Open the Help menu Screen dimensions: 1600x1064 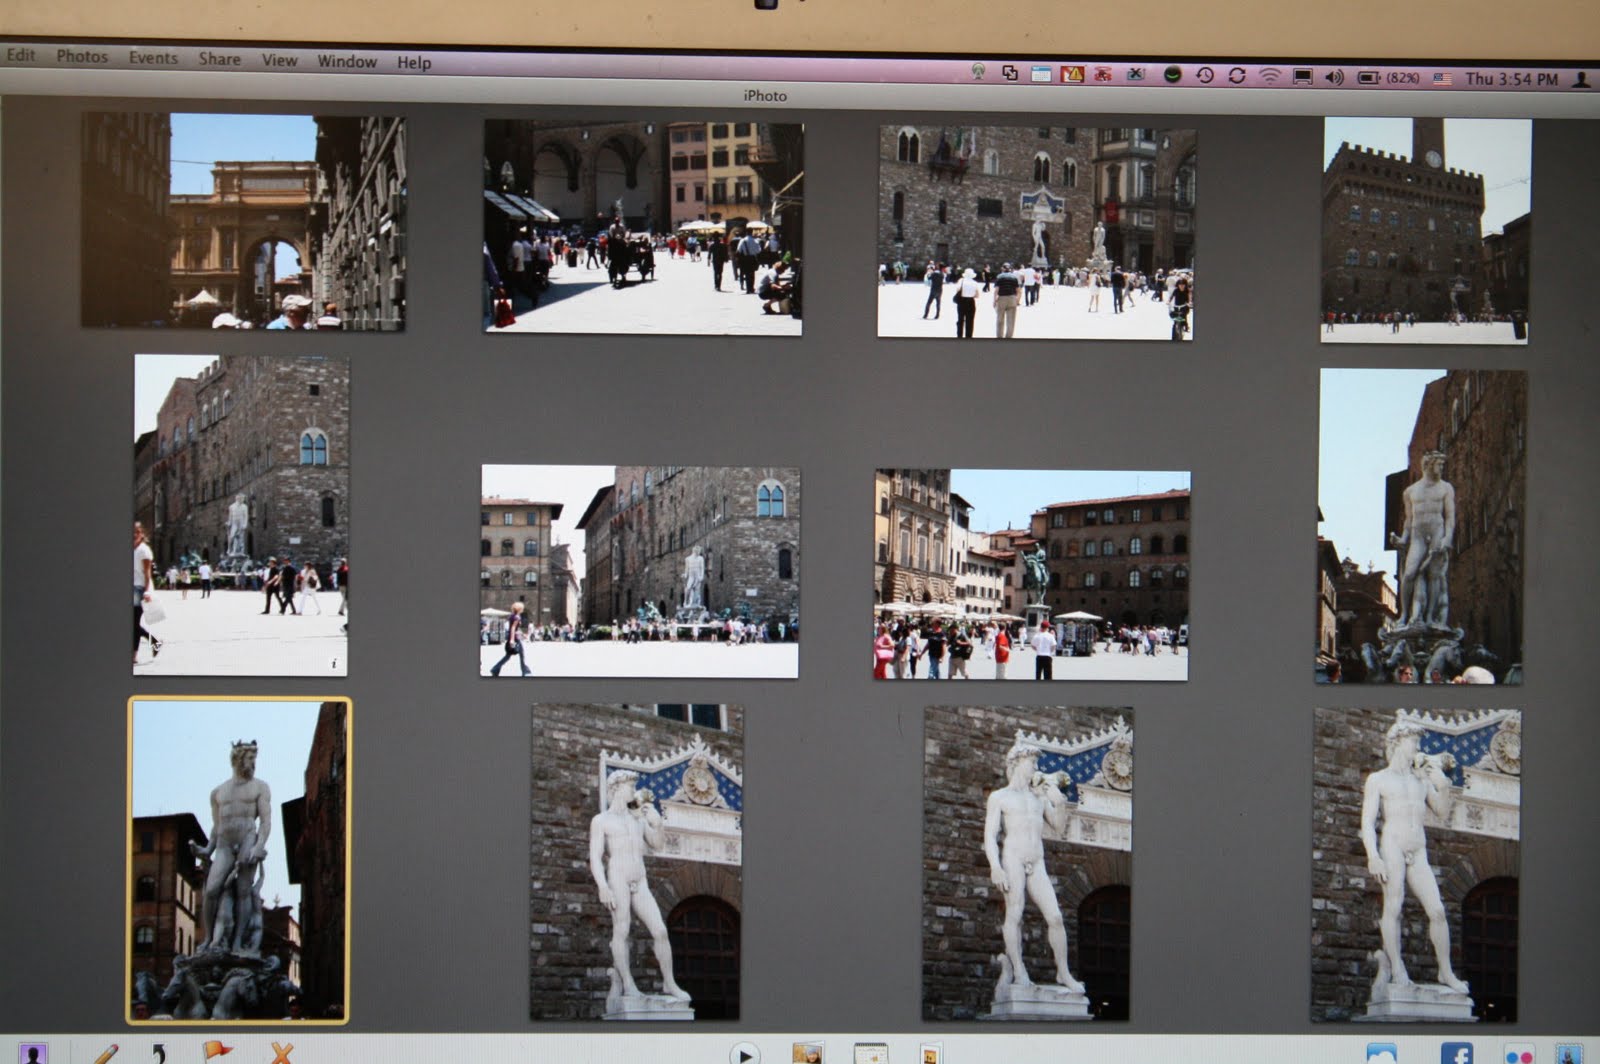(x=414, y=62)
